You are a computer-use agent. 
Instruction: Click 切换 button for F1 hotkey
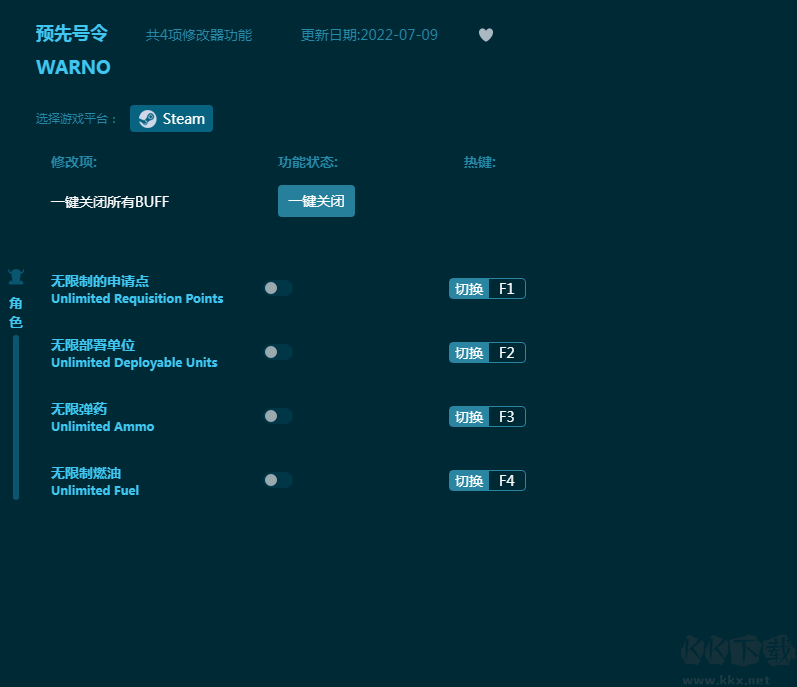(x=469, y=289)
